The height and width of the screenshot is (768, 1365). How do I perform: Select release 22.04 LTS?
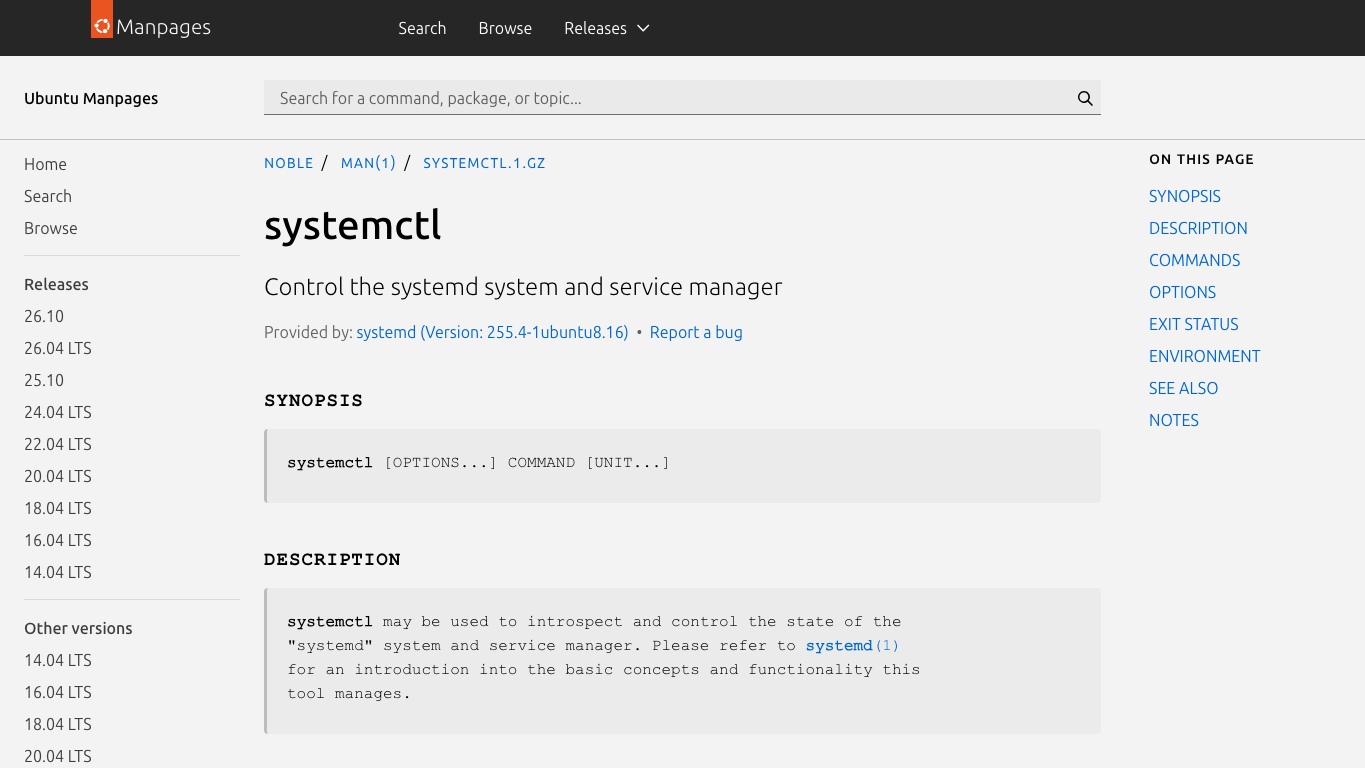pyautogui.click(x=58, y=444)
